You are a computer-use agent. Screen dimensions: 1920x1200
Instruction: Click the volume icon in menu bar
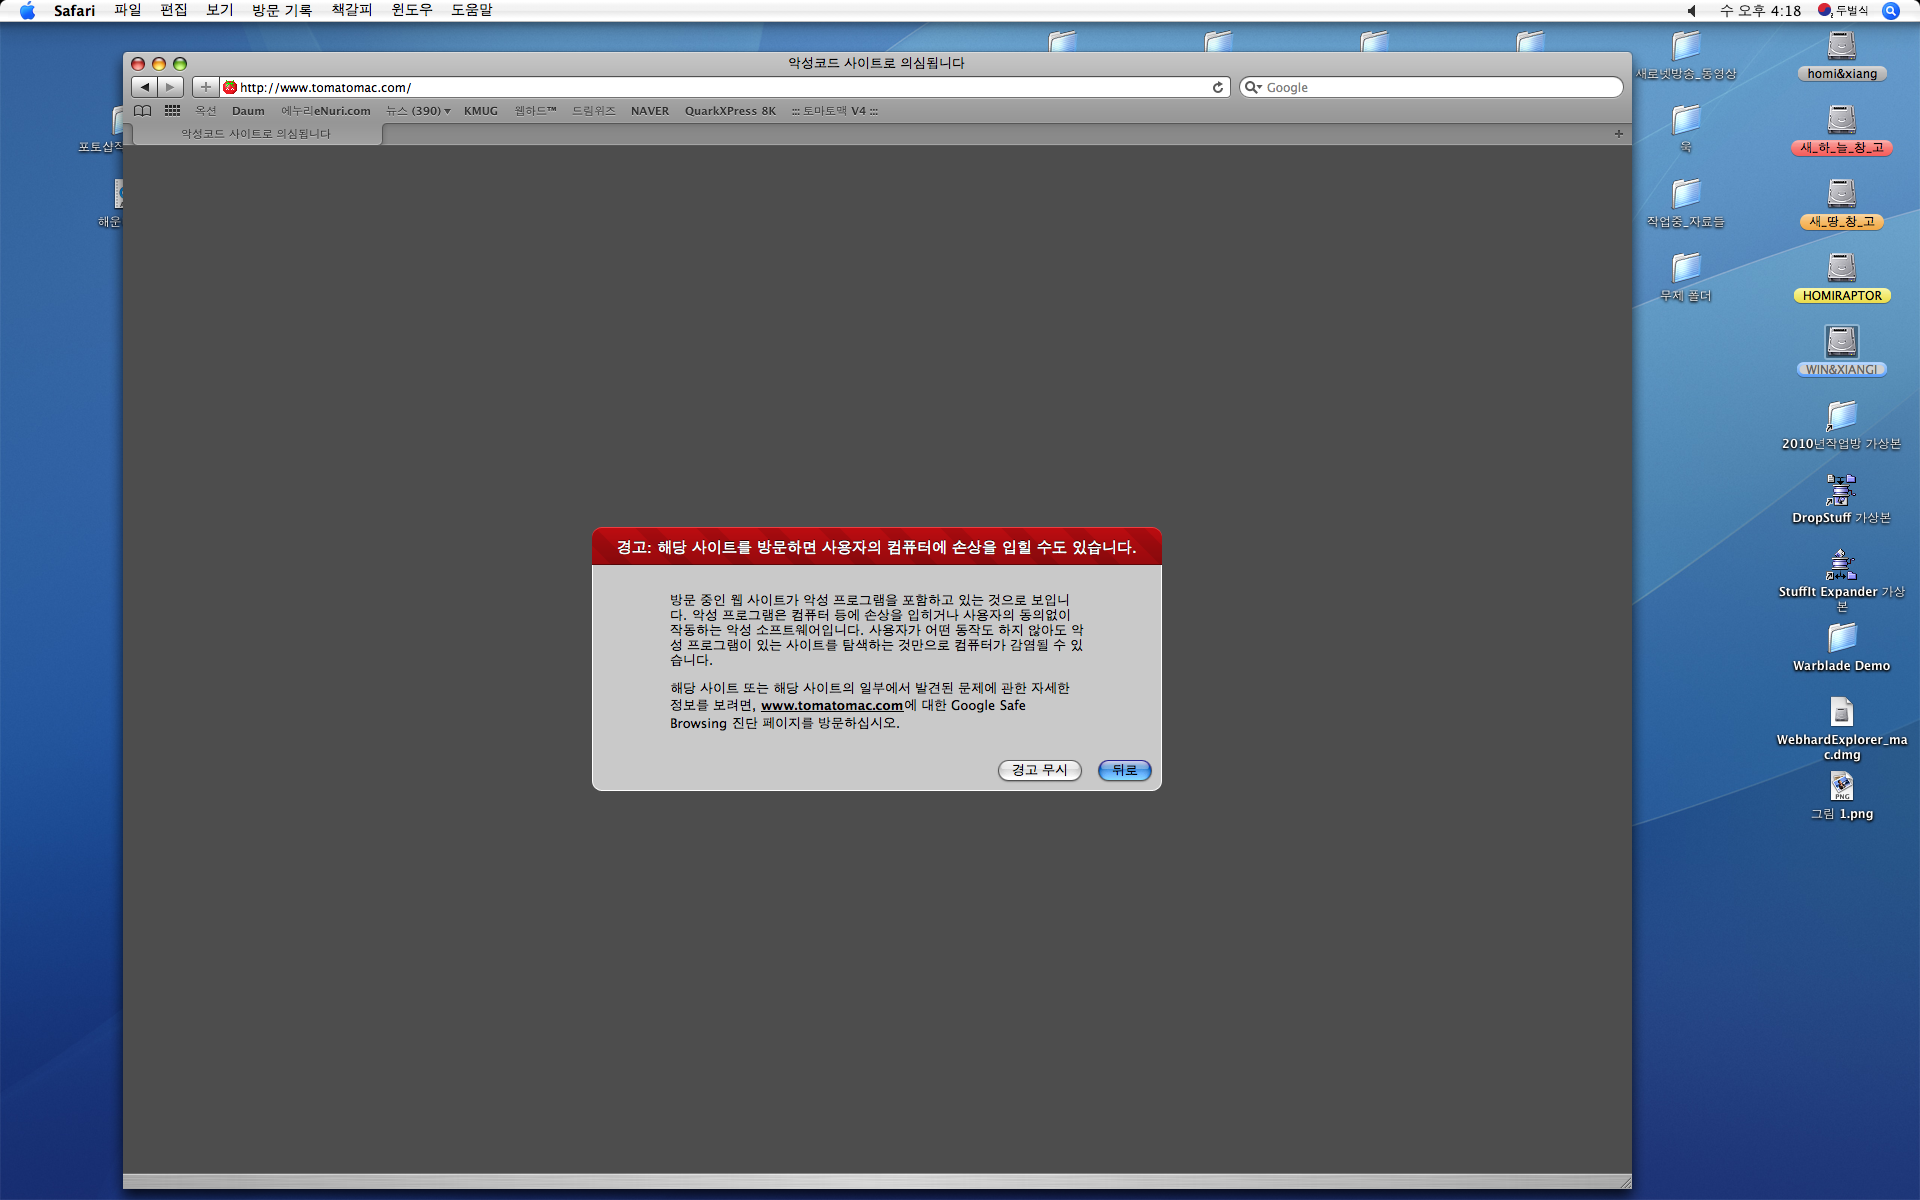coord(1692,10)
